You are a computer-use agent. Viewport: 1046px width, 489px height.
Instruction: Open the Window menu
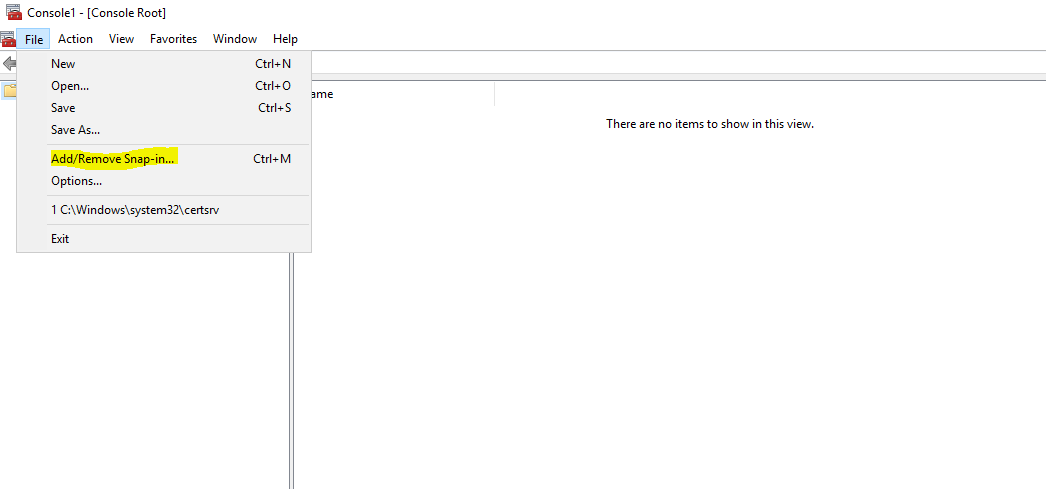[x=234, y=39]
